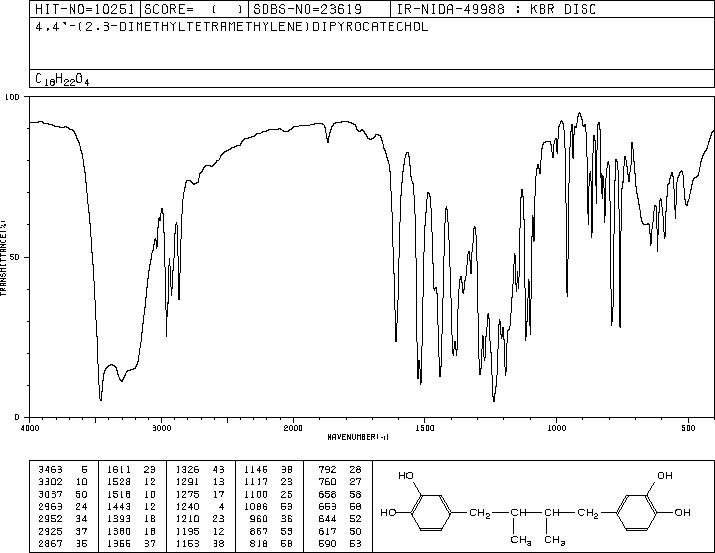The image size is (715, 553).
Task: Select peak table value 1291
Action: tap(187, 482)
